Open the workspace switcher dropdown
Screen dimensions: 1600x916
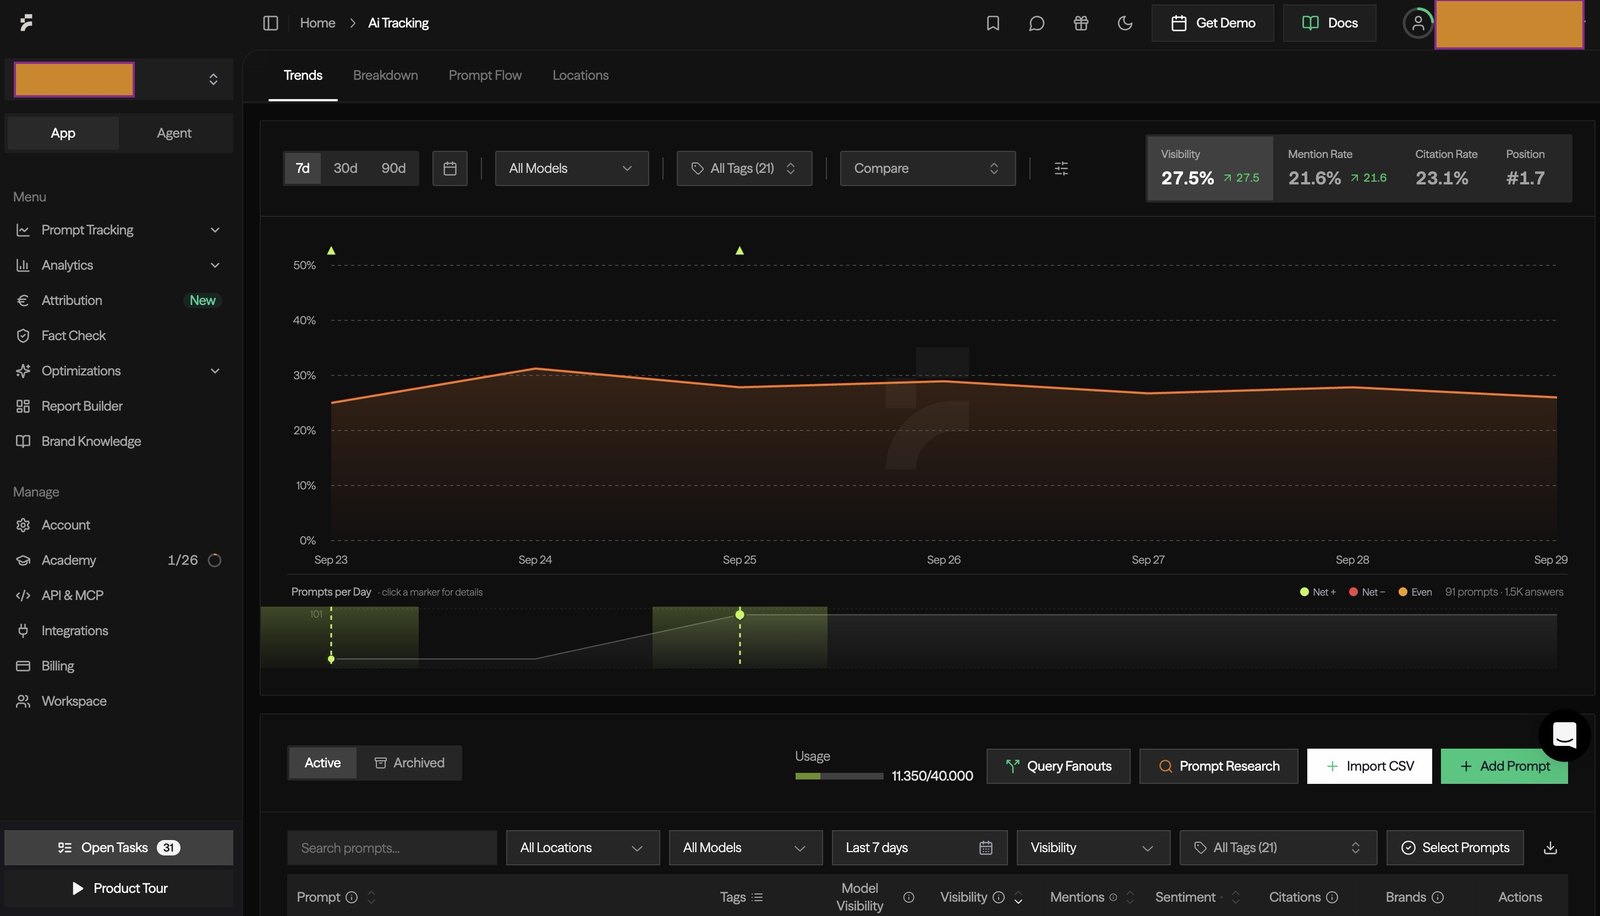(x=120, y=79)
